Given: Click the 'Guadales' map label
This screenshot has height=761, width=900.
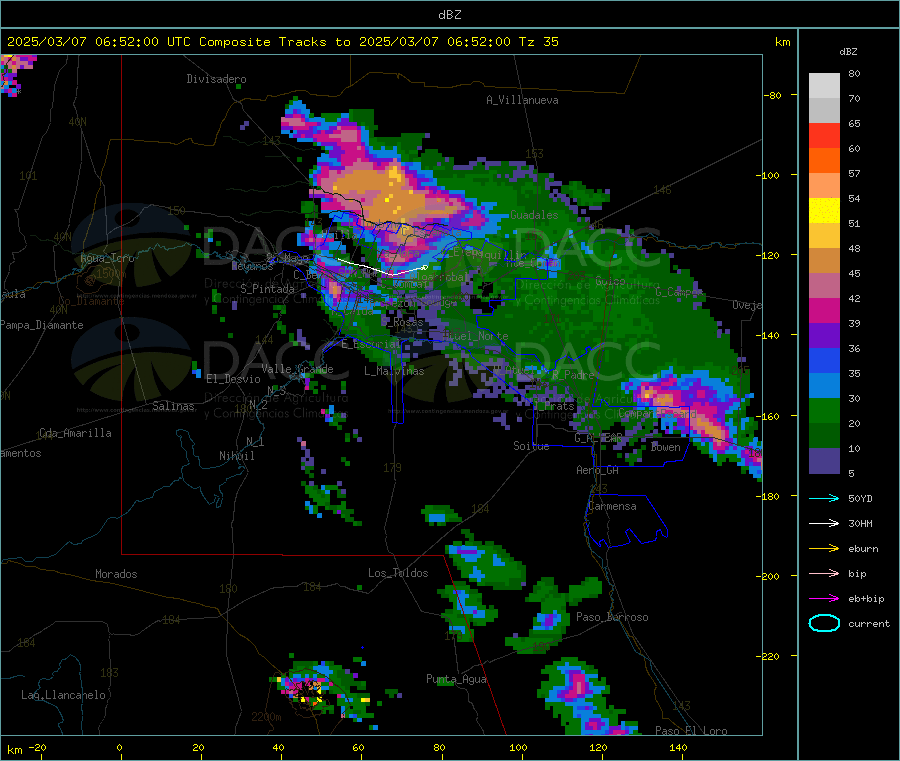Looking at the screenshot, I should [534, 215].
